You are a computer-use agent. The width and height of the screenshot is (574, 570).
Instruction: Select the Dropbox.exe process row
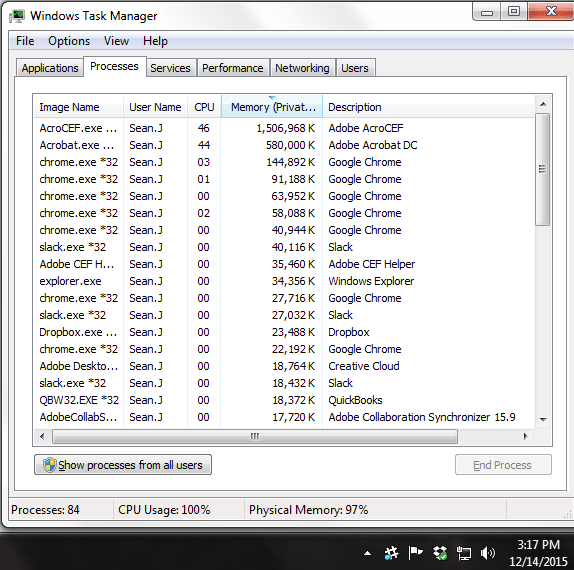pos(284,332)
